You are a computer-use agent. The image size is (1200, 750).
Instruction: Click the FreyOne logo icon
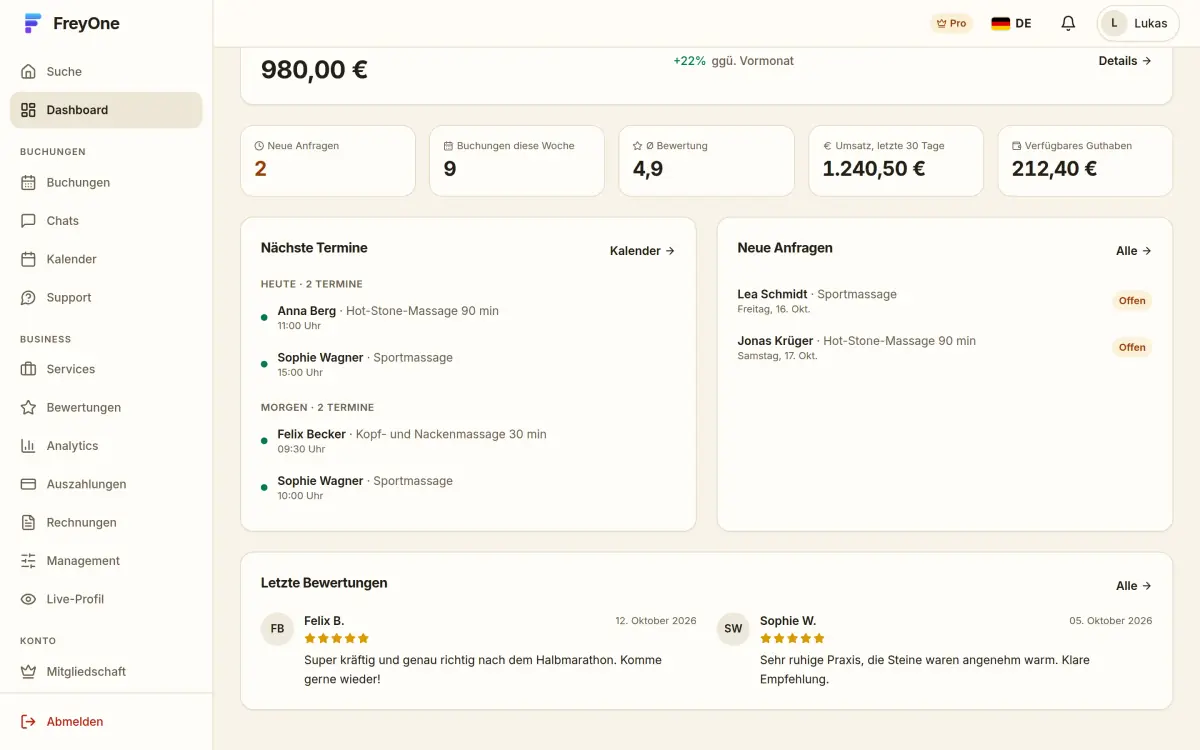(33, 24)
